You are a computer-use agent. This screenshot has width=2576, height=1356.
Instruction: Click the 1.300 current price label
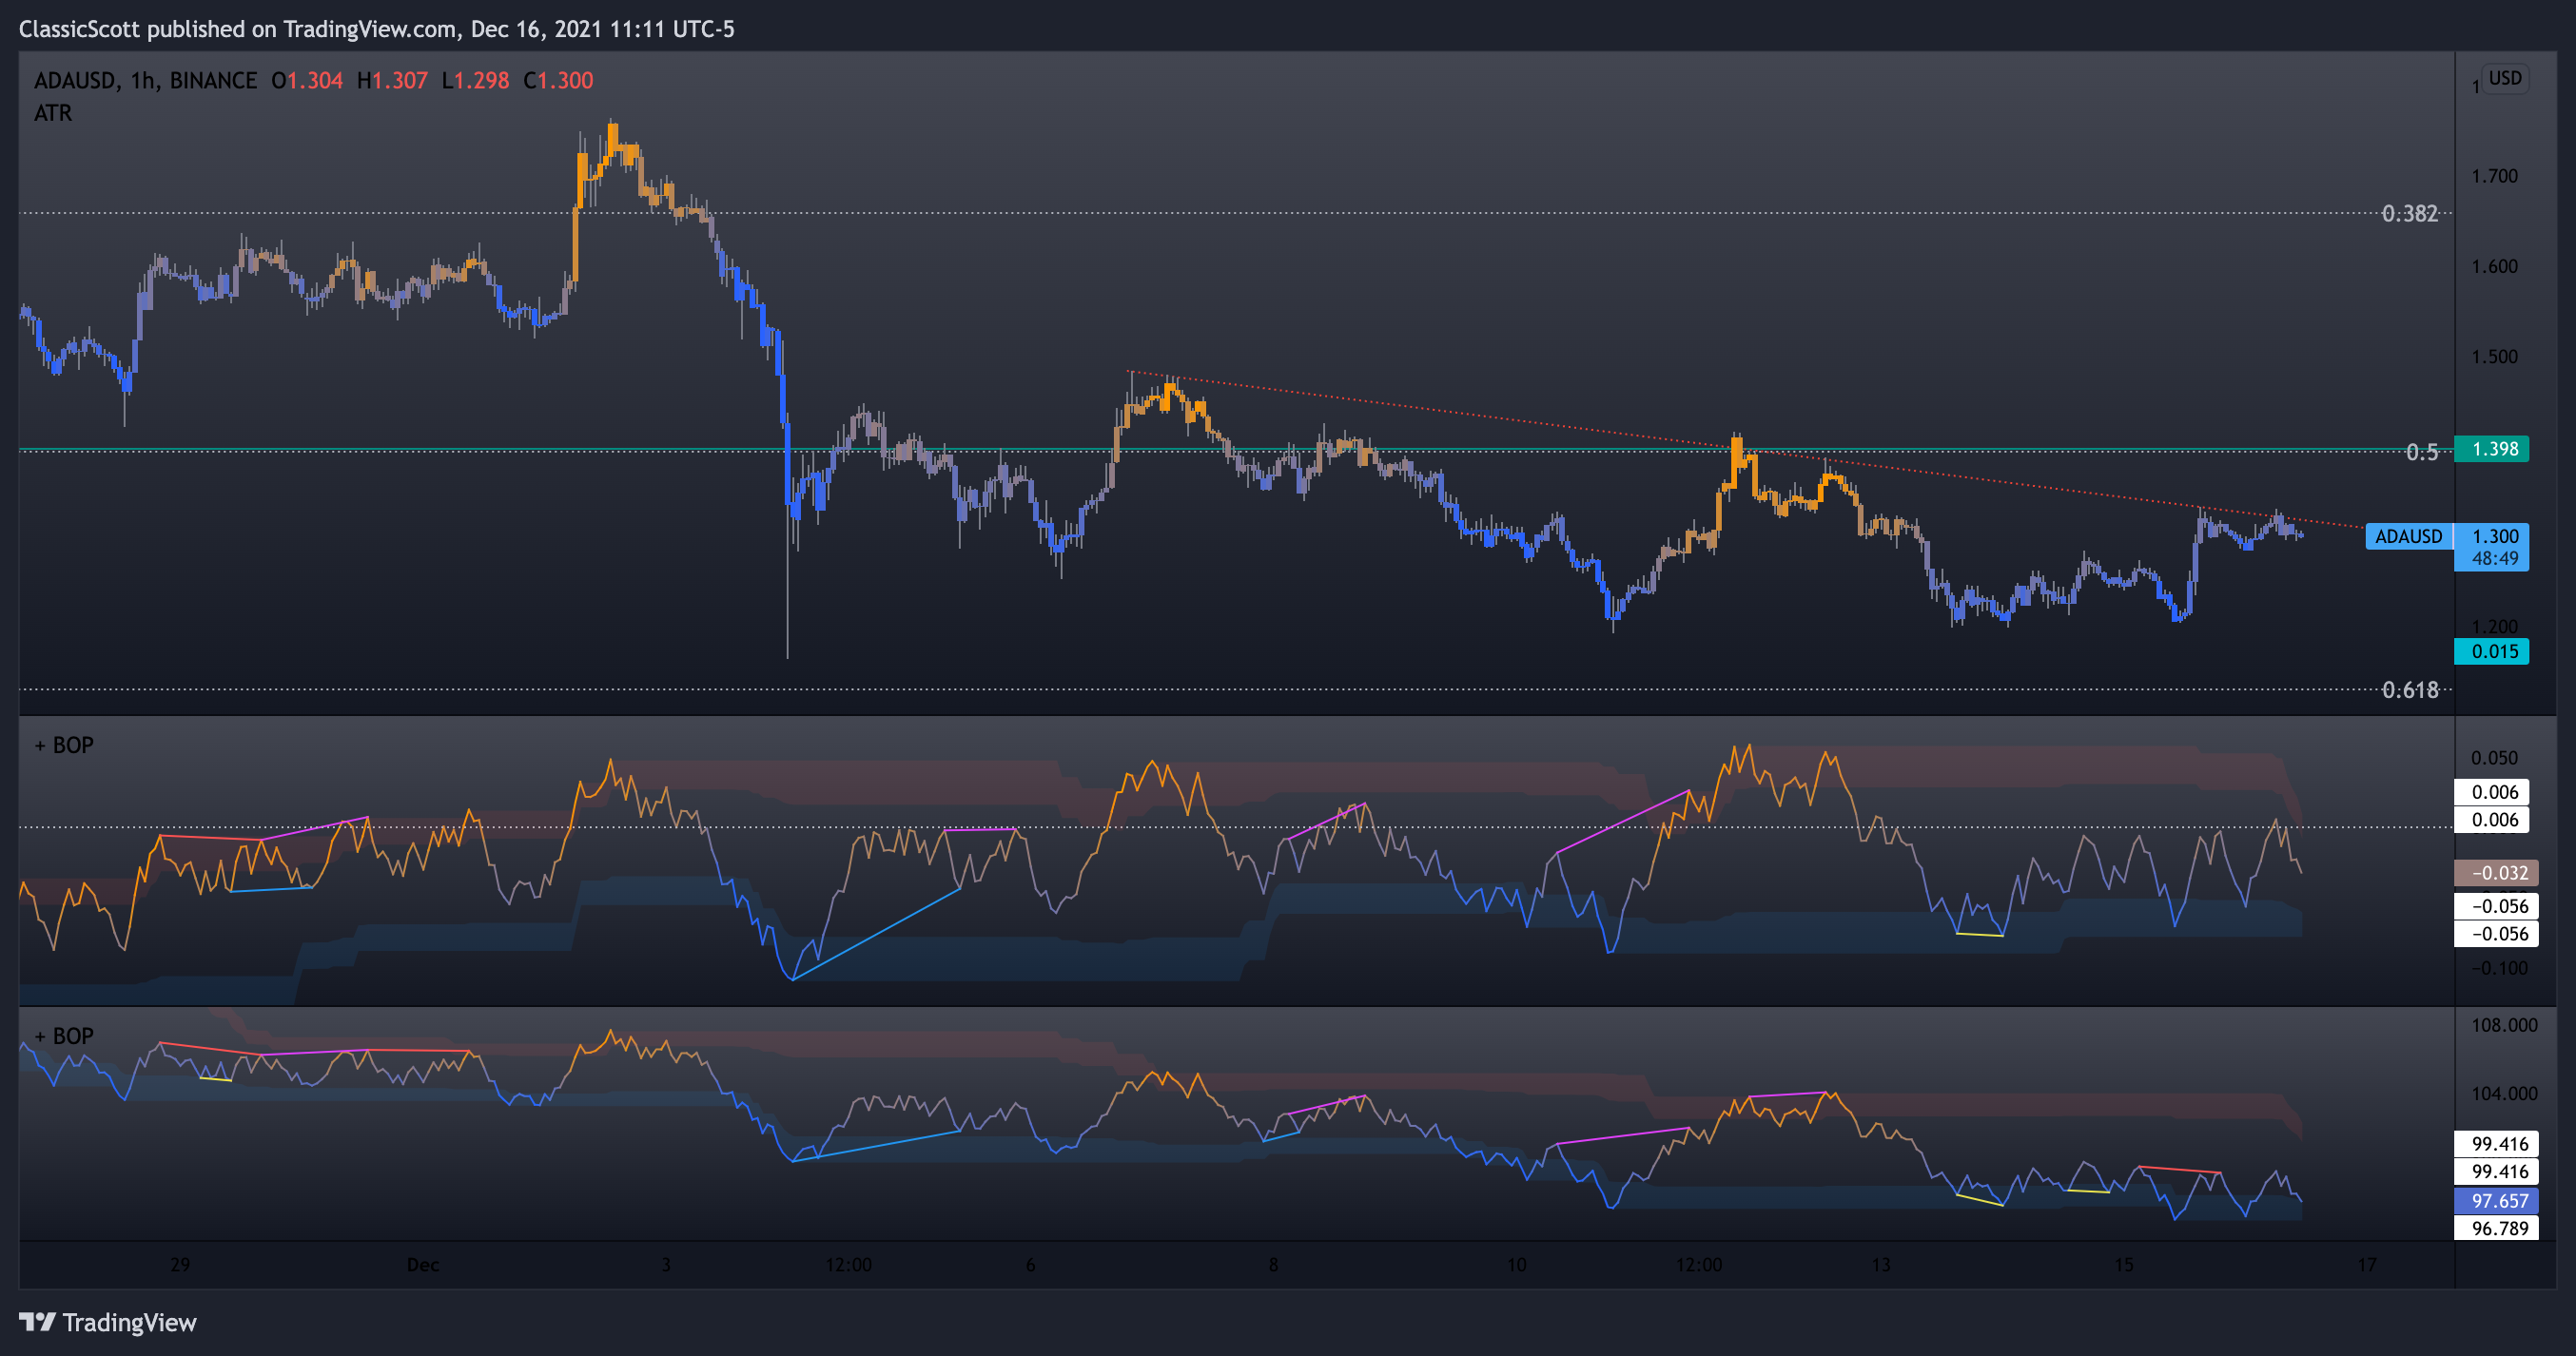pyautogui.click(x=2494, y=536)
